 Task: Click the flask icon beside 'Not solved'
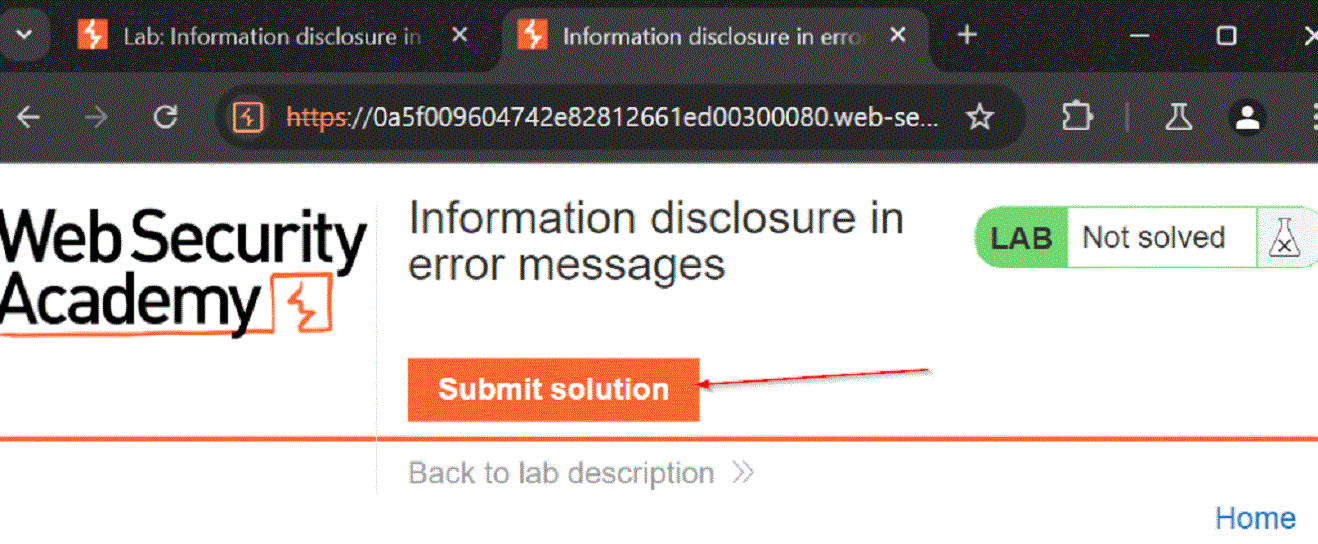point(1285,238)
